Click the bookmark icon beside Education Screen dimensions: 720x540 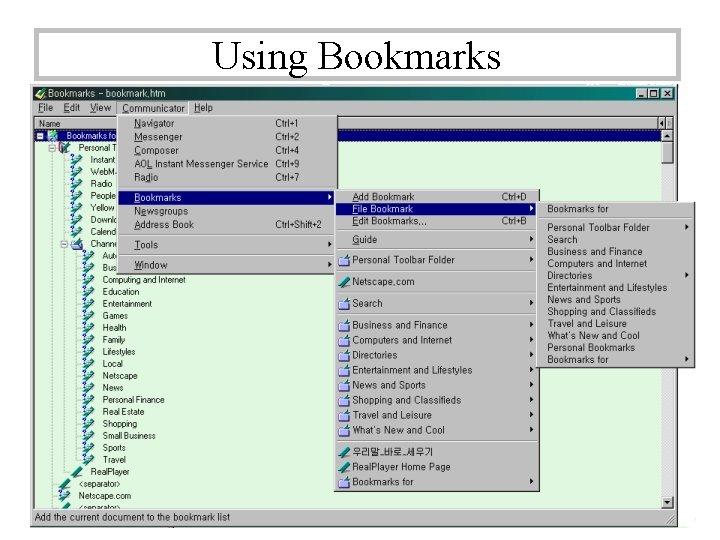coord(88,292)
